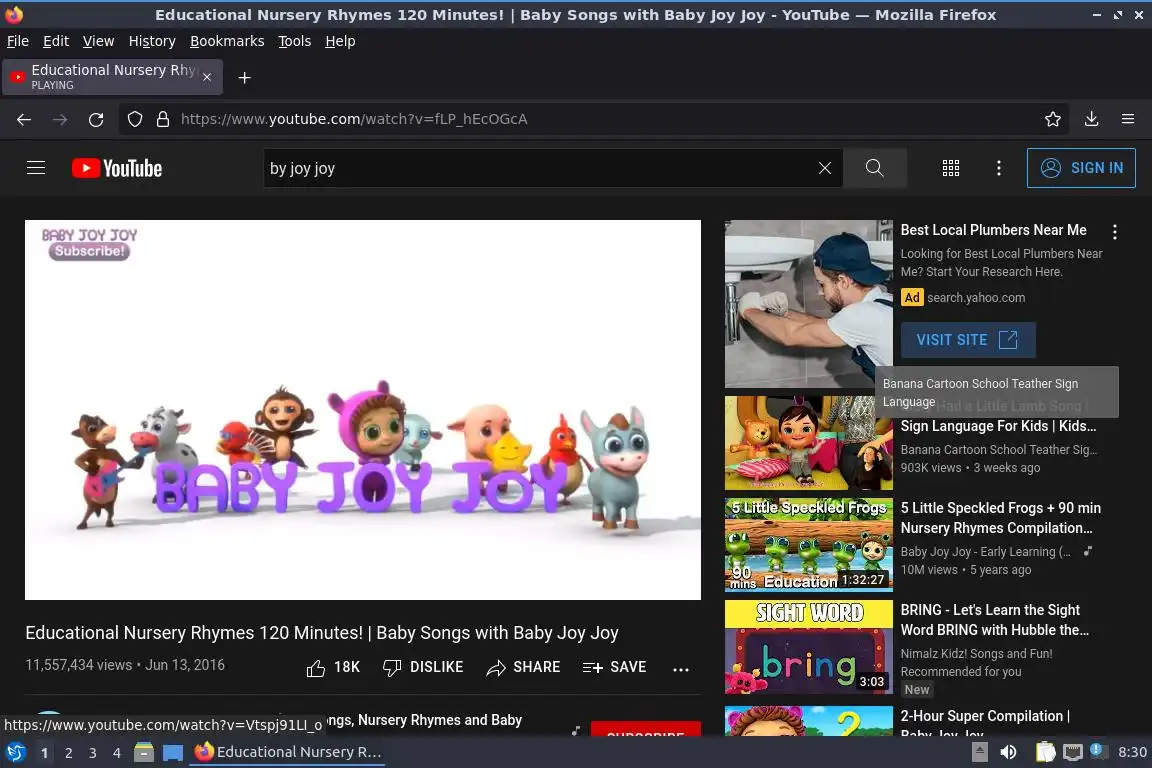Save video to a playlist
The width and height of the screenshot is (1152, 768).
tap(614, 667)
